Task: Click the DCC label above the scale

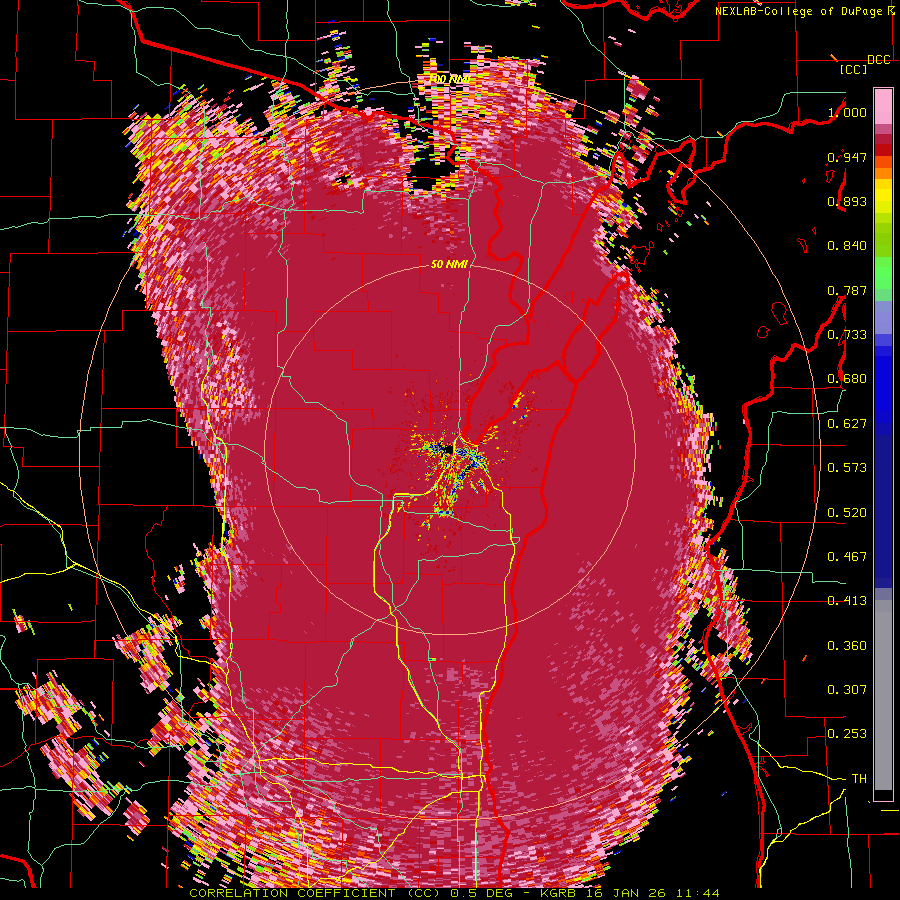Action: click(878, 60)
